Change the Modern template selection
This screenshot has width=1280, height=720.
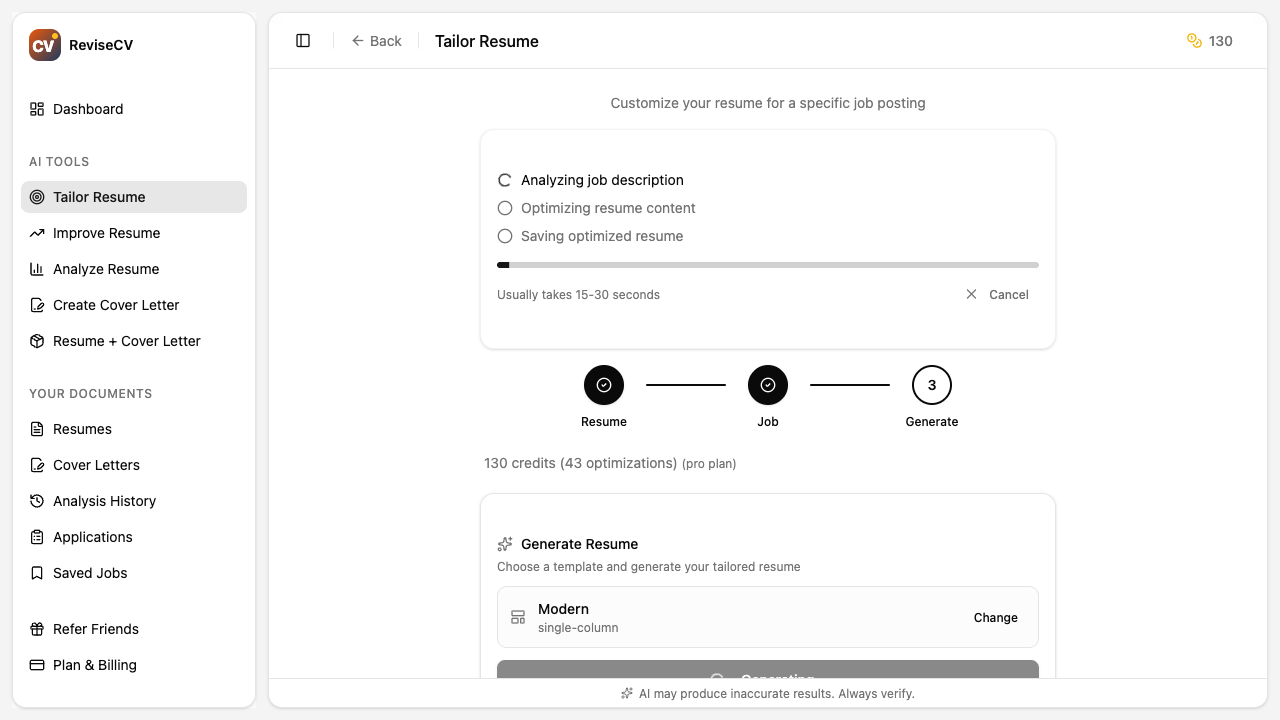(x=995, y=618)
